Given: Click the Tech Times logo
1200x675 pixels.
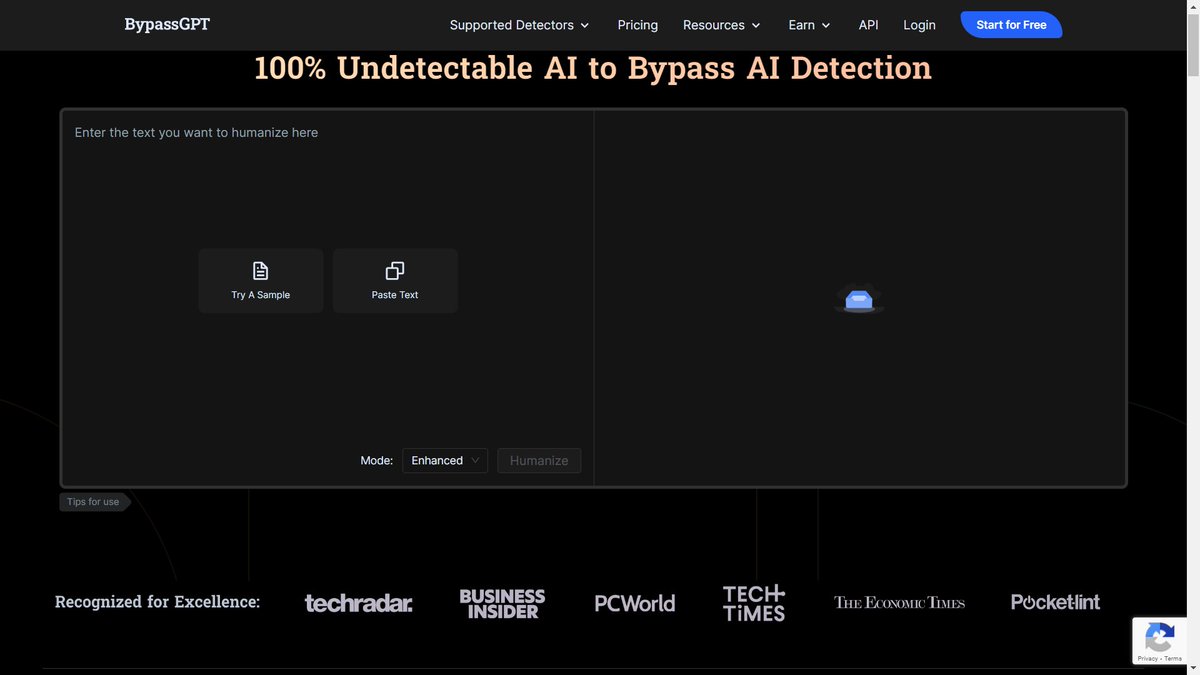Looking at the screenshot, I should coord(754,603).
